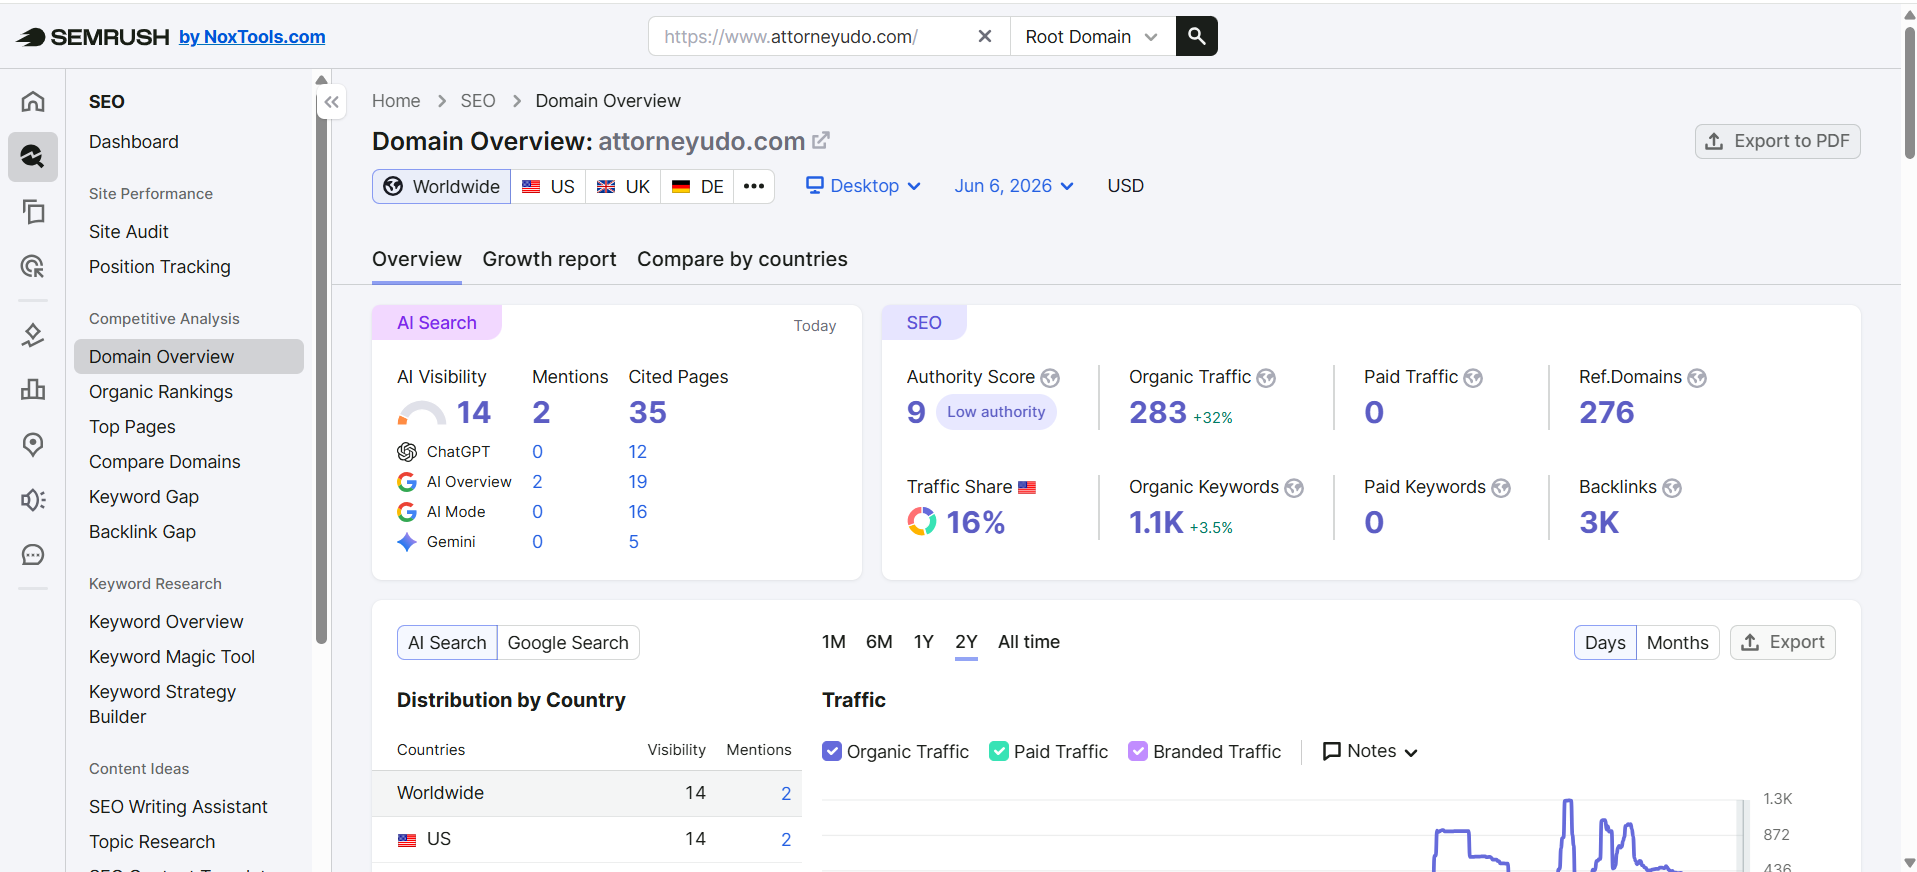Click the Traffic Share donut chart icon

[922, 521]
